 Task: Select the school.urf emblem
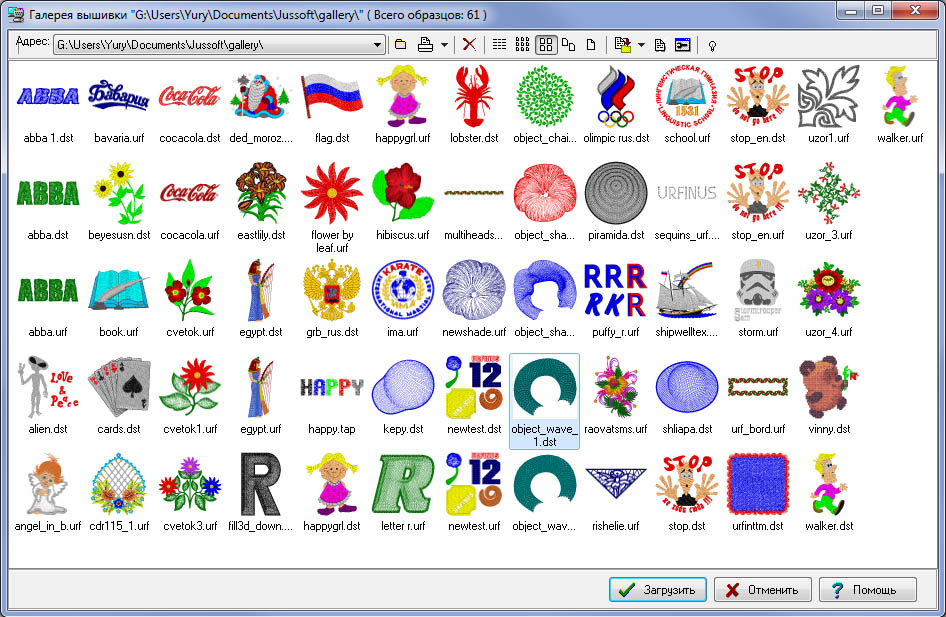(x=687, y=97)
